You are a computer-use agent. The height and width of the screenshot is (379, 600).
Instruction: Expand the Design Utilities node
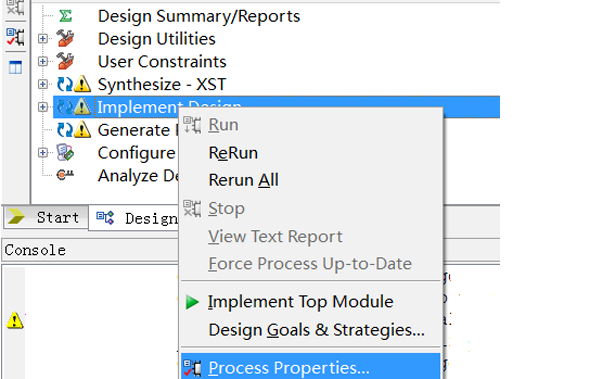(43, 39)
